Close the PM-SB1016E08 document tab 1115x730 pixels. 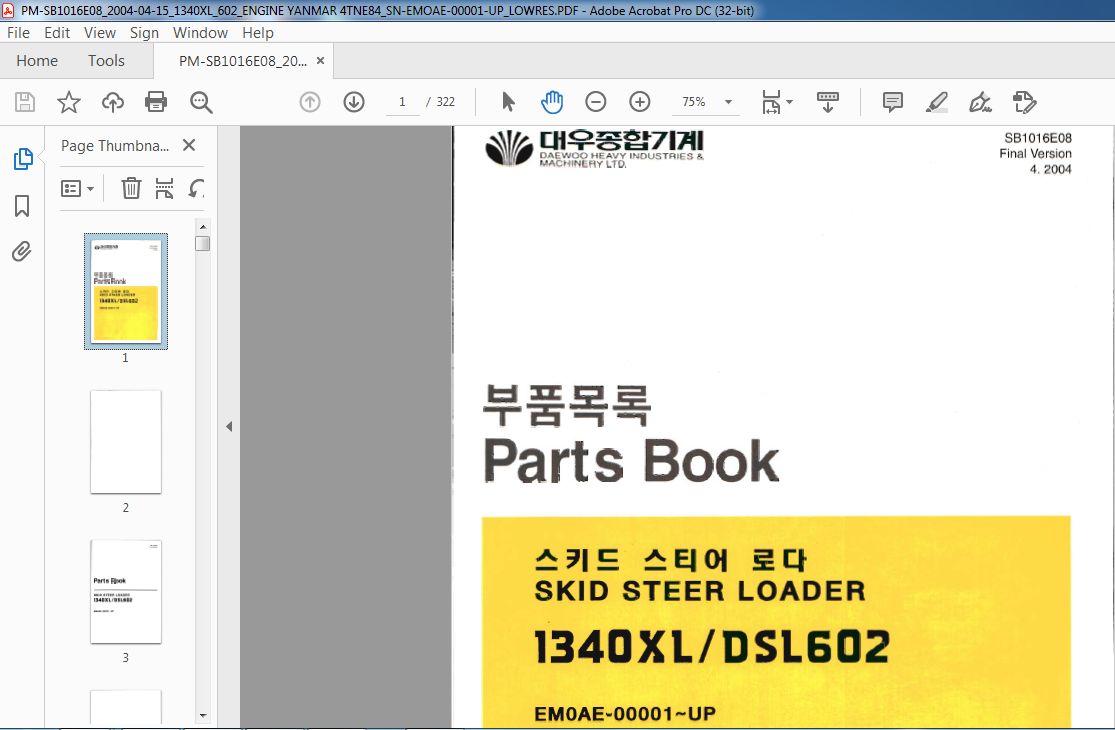click(x=321, y=61)
